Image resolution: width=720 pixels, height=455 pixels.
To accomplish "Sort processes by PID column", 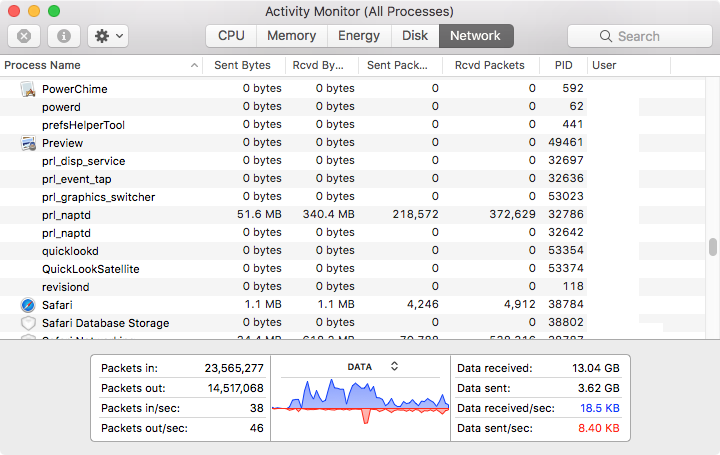I will [x=563, y=65].
